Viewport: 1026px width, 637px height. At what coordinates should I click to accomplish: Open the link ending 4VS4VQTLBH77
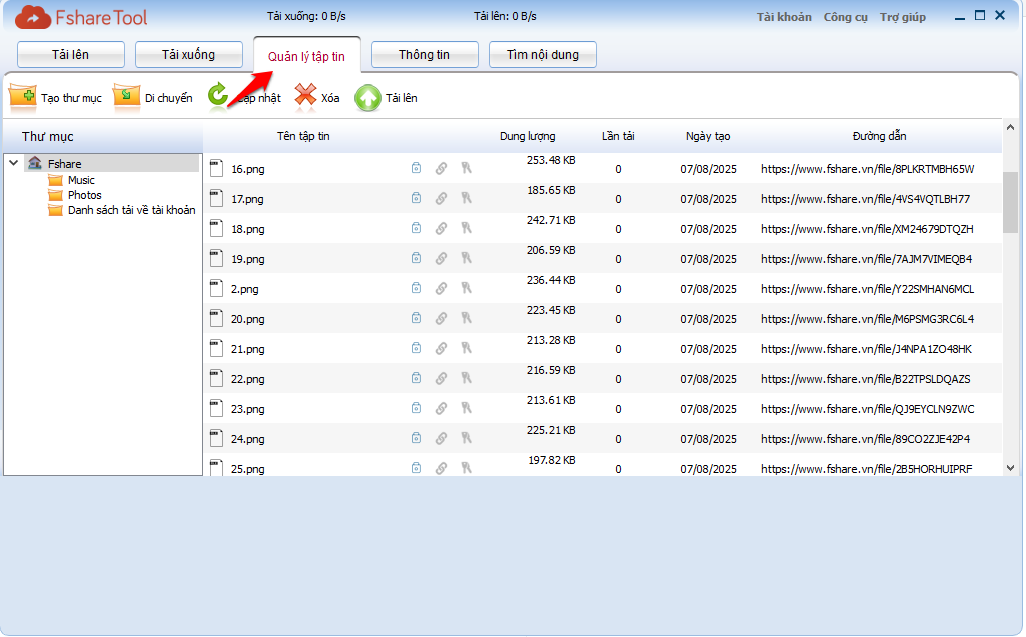click(x=865, y=199)
